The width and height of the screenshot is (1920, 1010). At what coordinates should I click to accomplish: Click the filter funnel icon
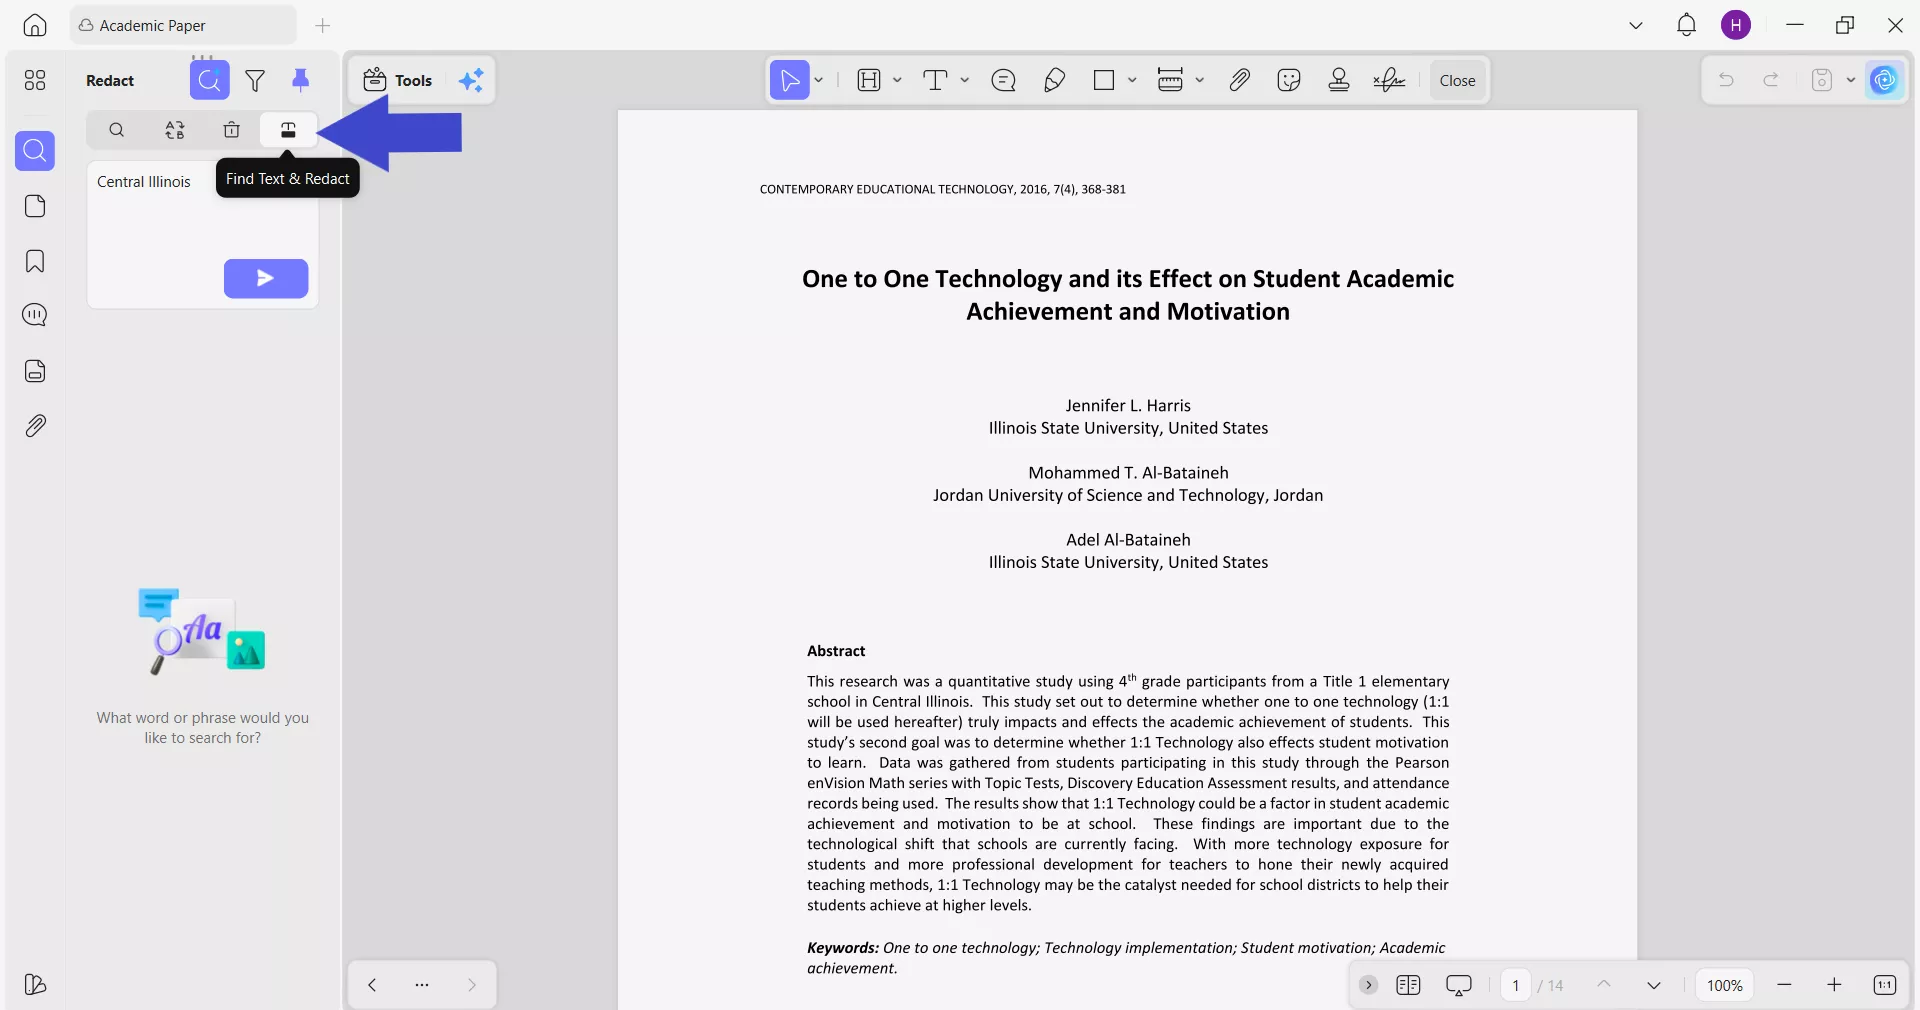pos(255,81)
